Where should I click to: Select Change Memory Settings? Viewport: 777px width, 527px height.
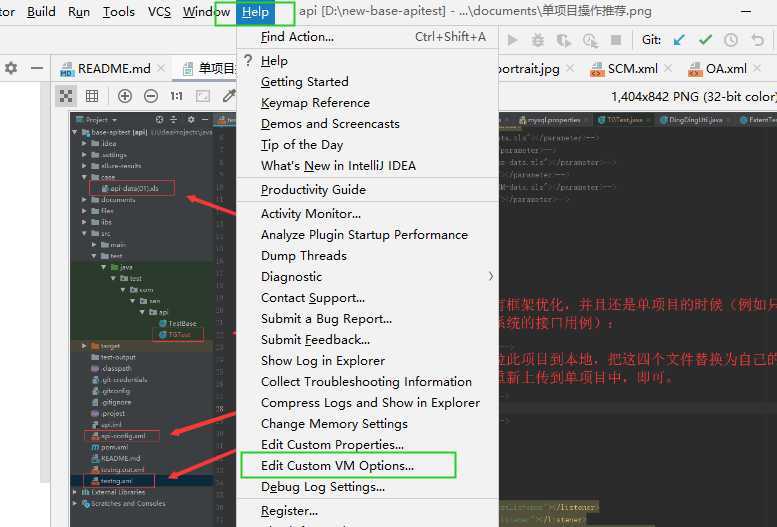pos(368,424)
